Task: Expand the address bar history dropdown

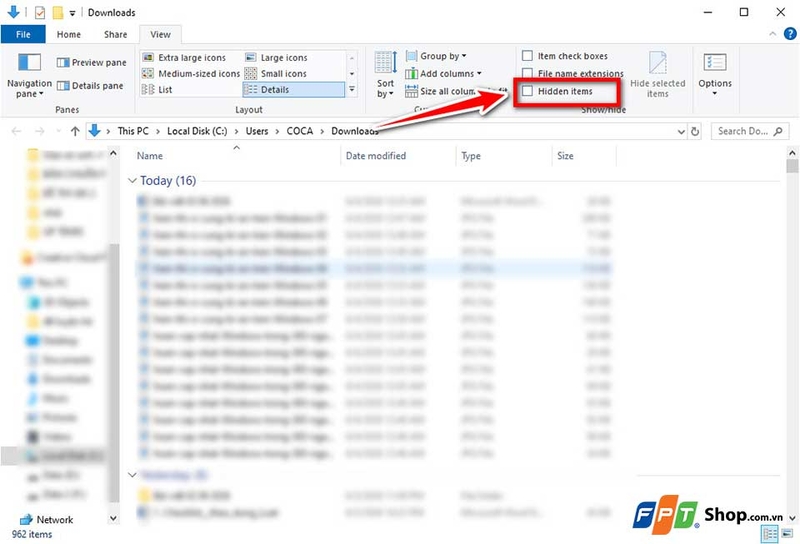Action: (x=681, y=132)
